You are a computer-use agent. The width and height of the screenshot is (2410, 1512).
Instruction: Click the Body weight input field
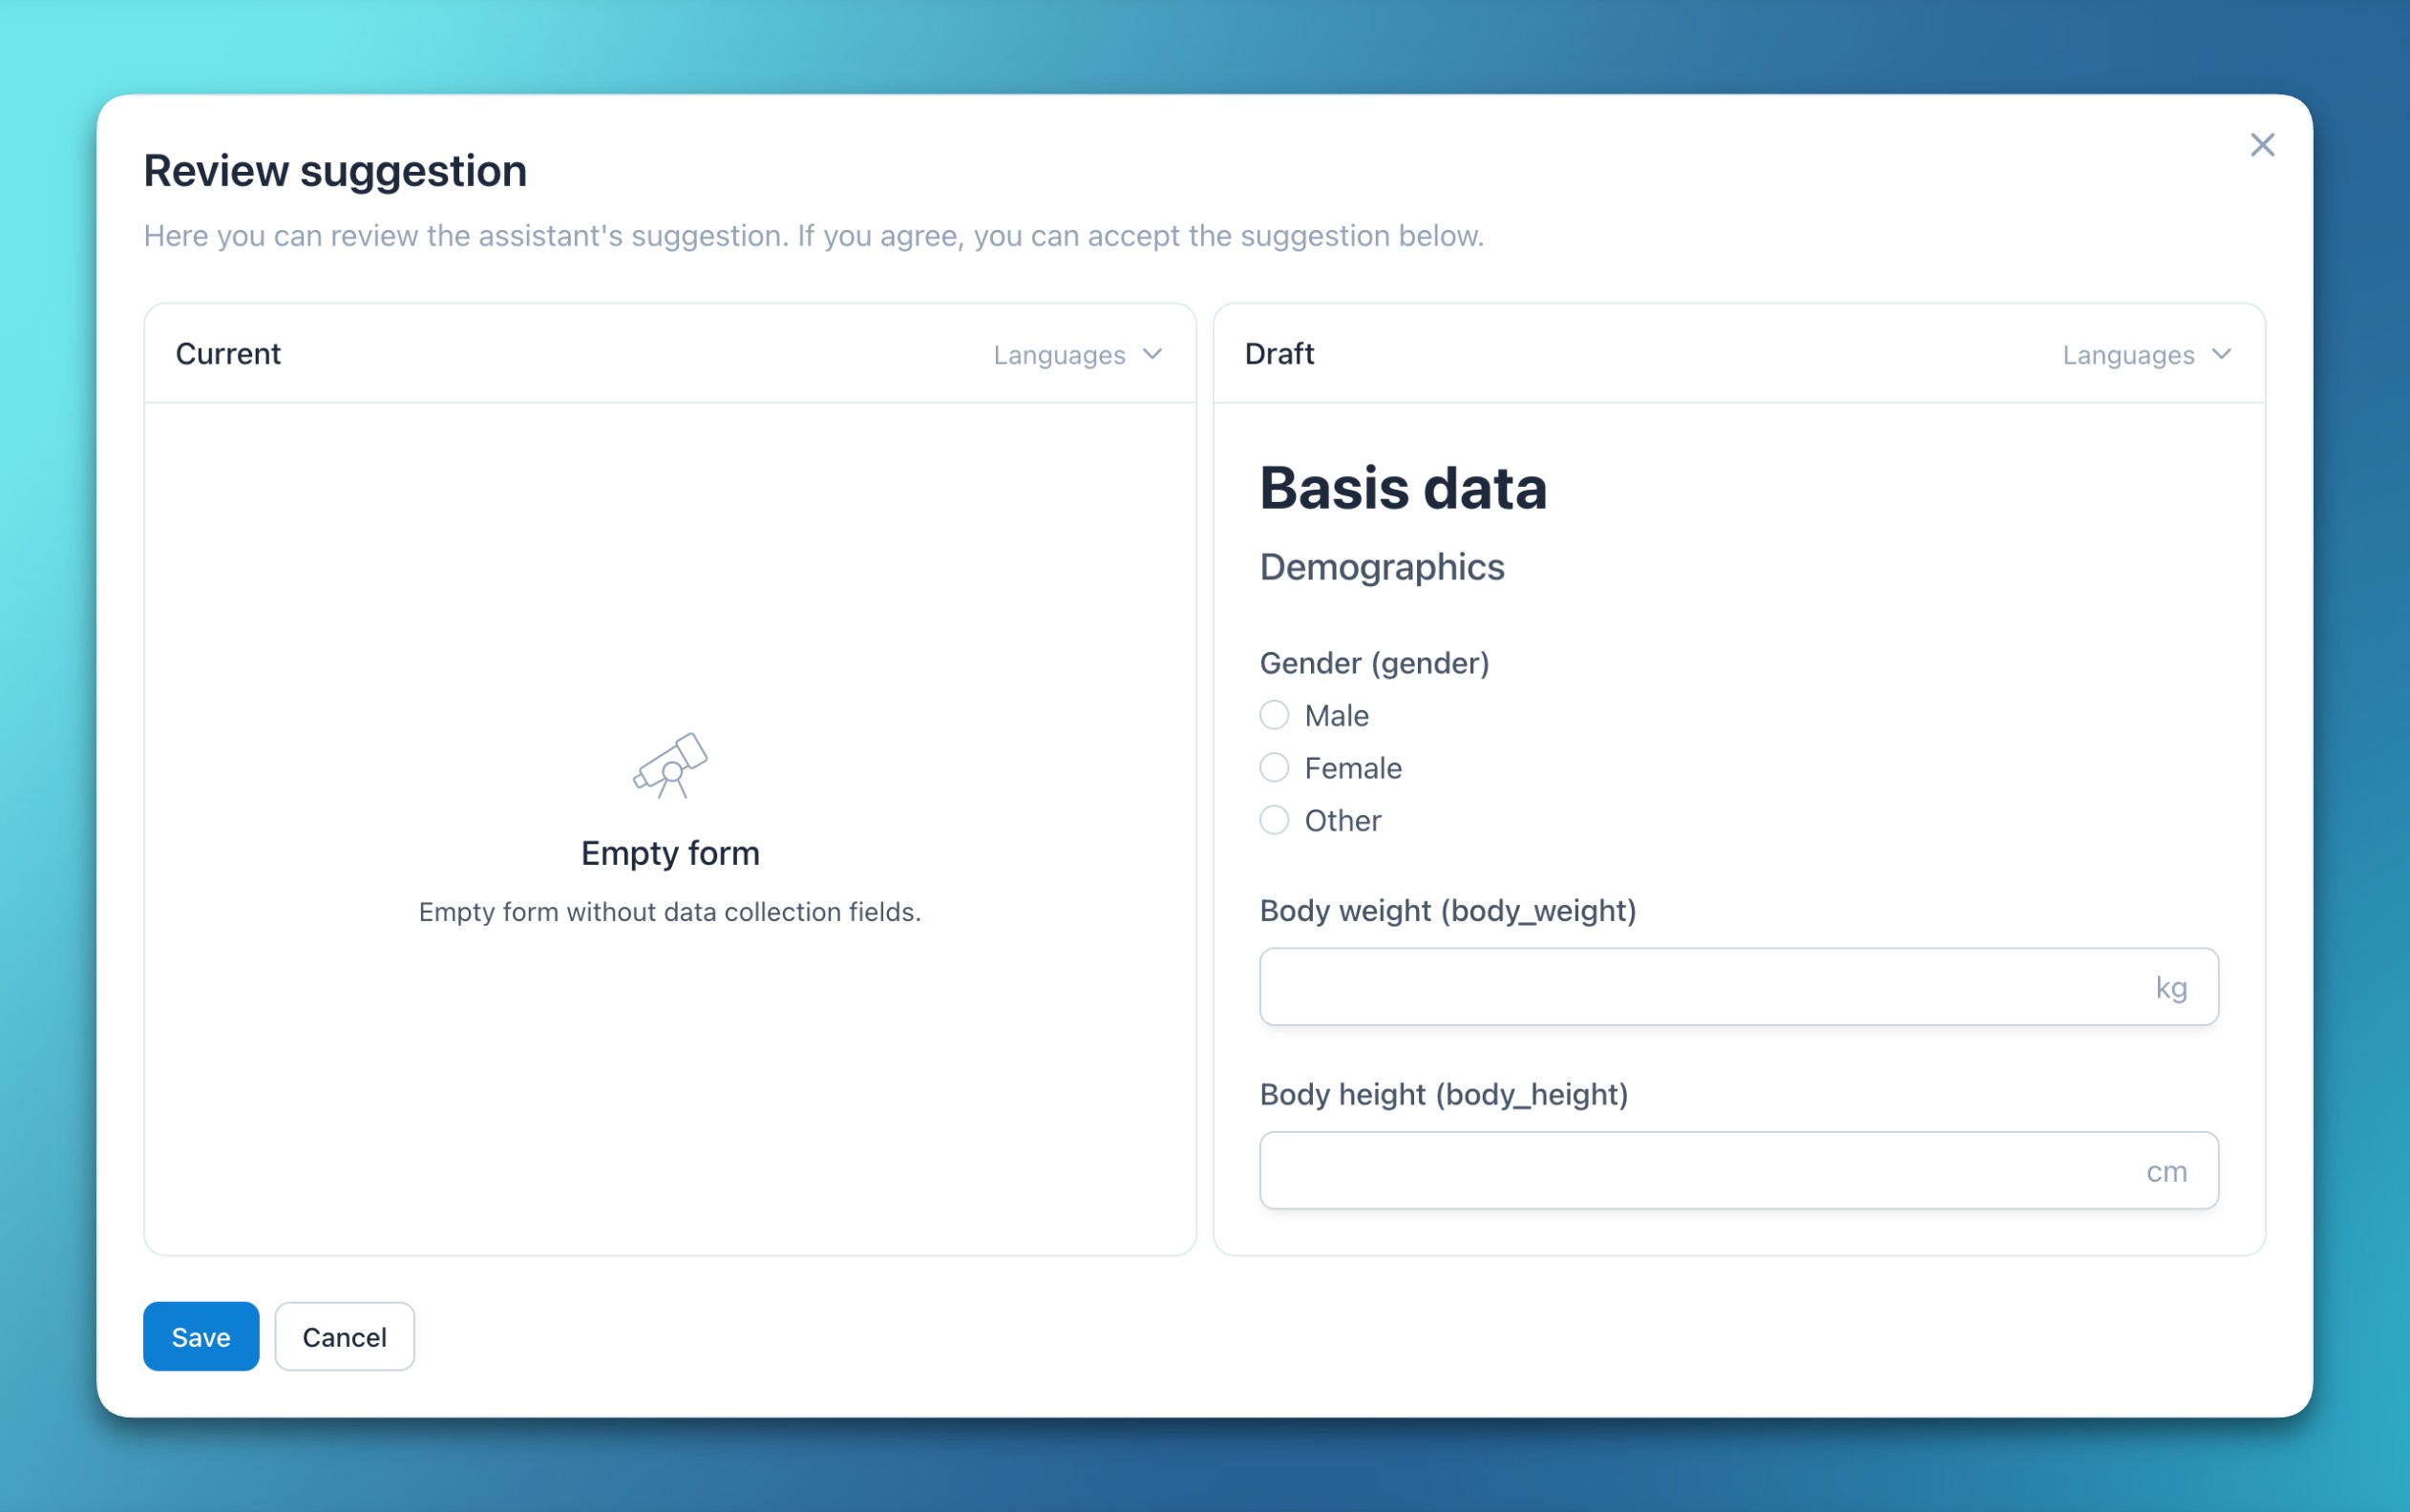[1700, 987]
